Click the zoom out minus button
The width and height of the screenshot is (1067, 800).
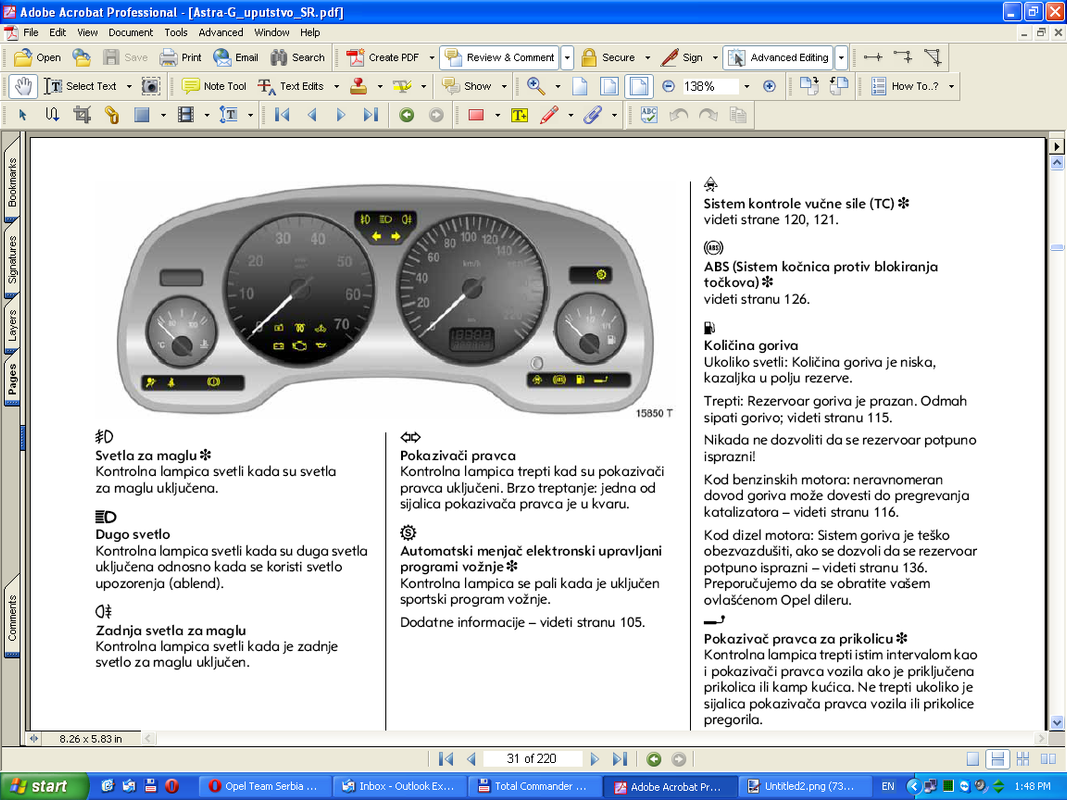pos(668,86)
